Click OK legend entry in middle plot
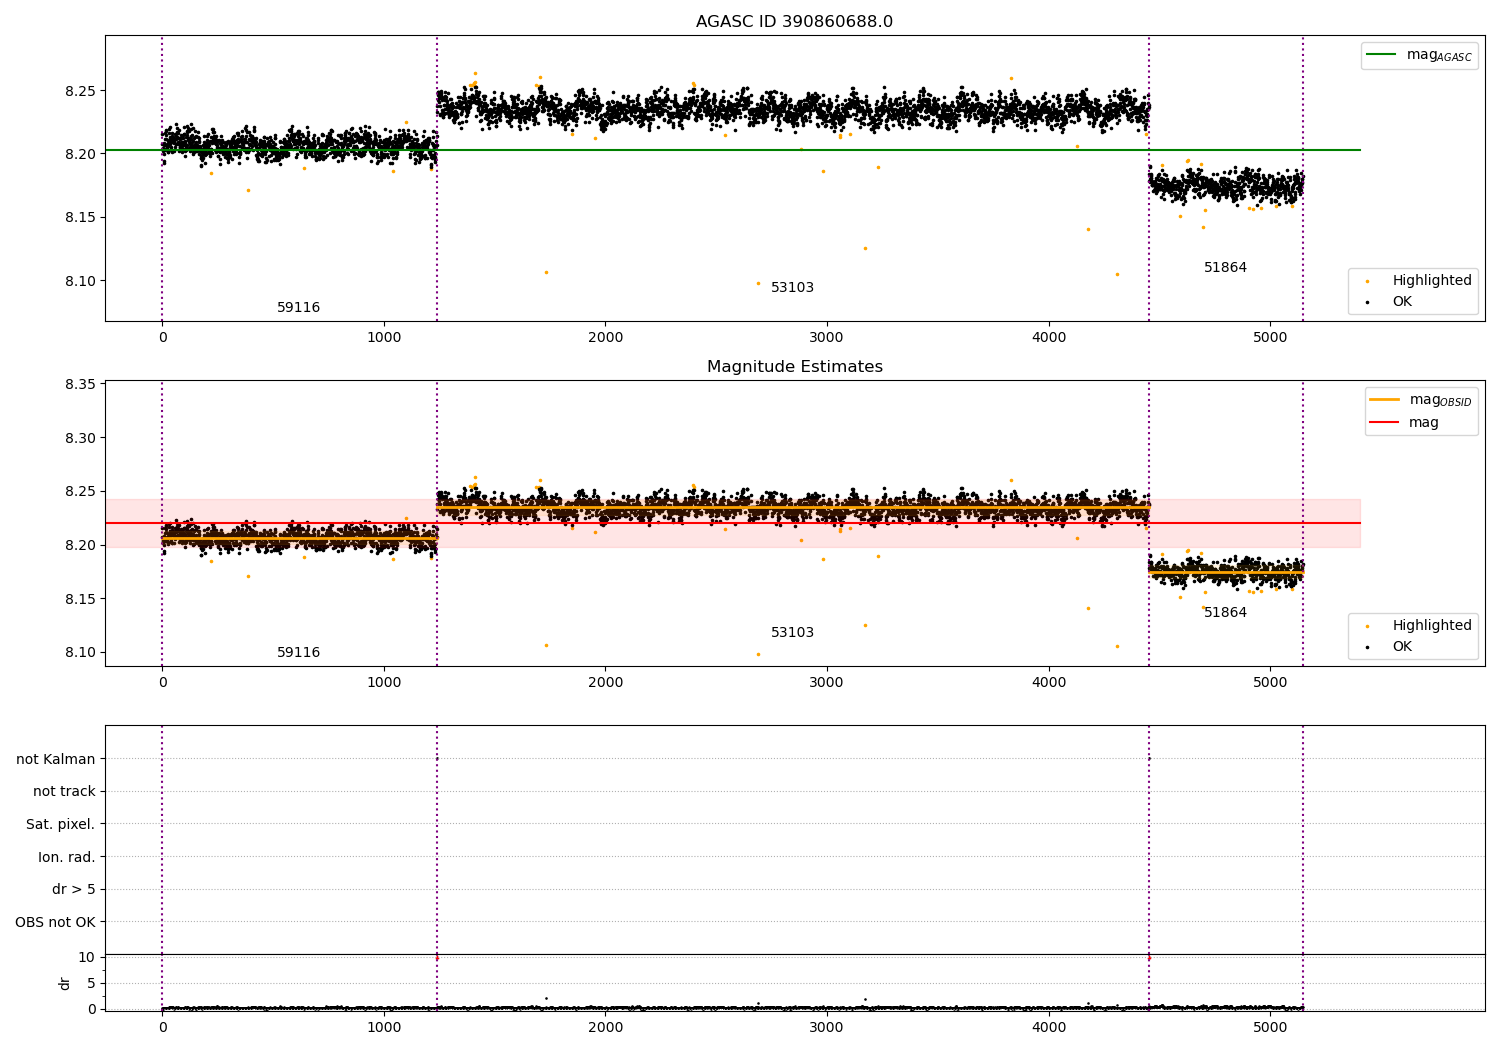This screenshot has height=1050, width=1500. 1390,646
